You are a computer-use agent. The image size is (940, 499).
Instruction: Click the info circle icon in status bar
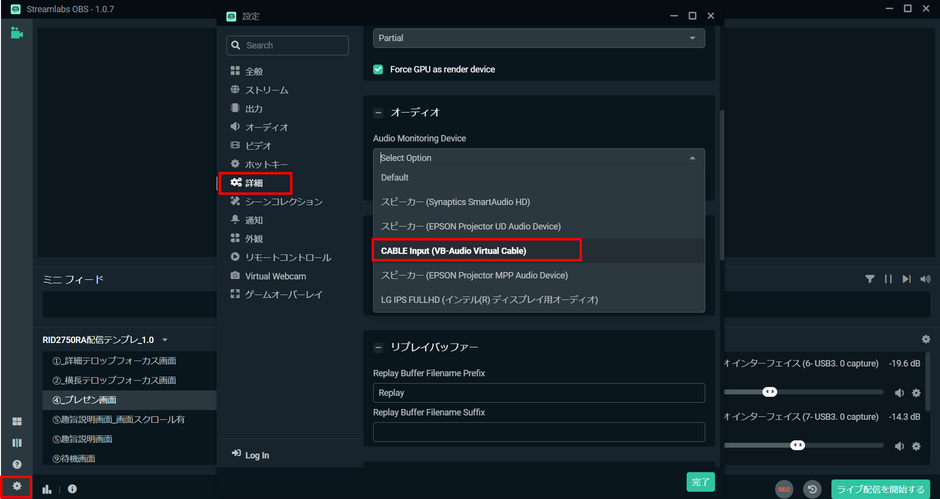72,489
